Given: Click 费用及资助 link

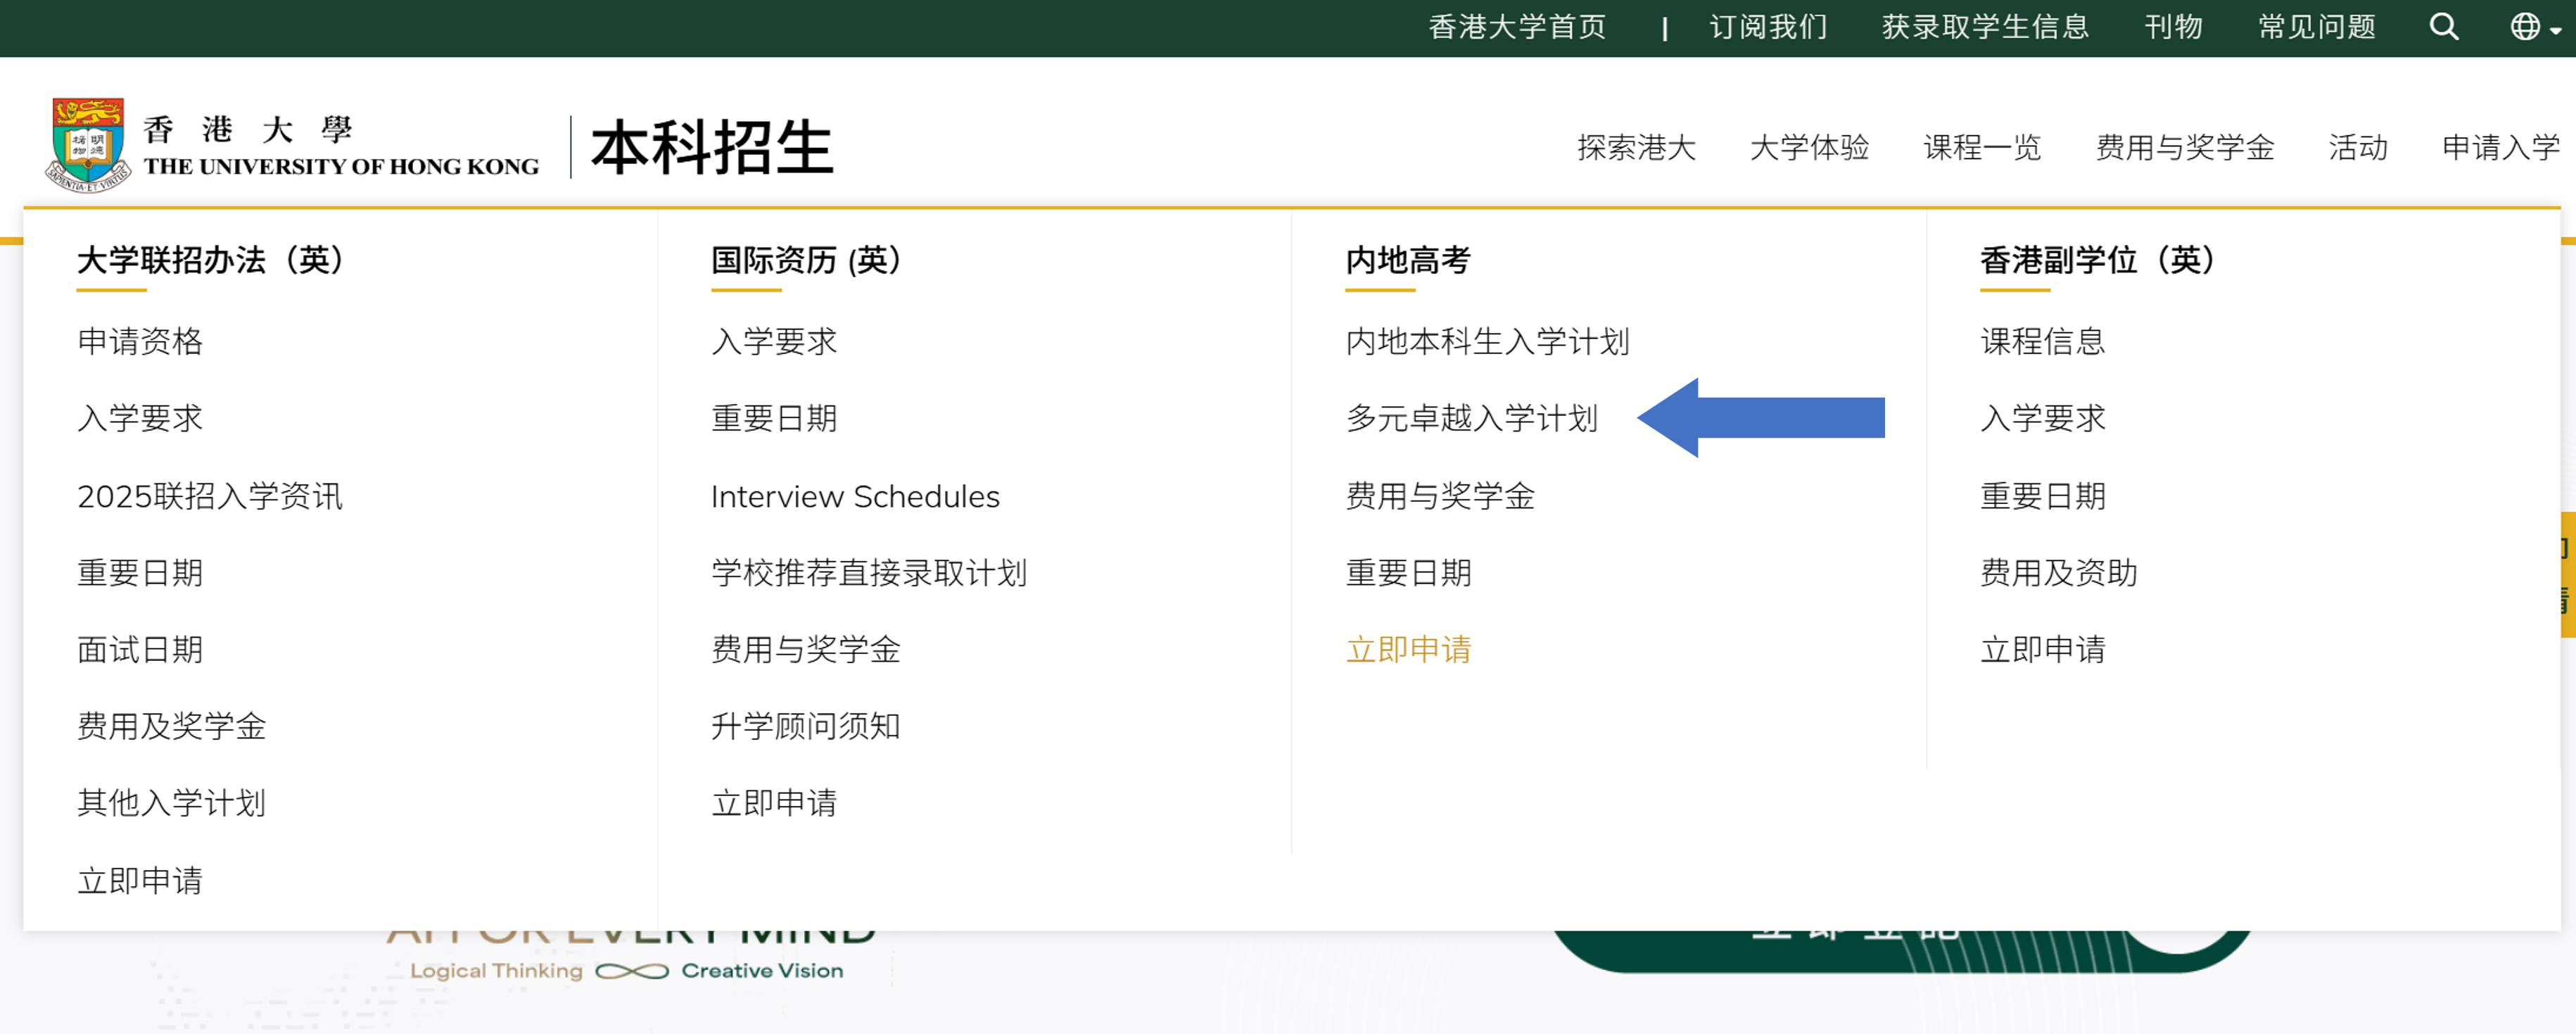Looking at the screenshot, I should pyautogui.click(x=2058, y=573).
